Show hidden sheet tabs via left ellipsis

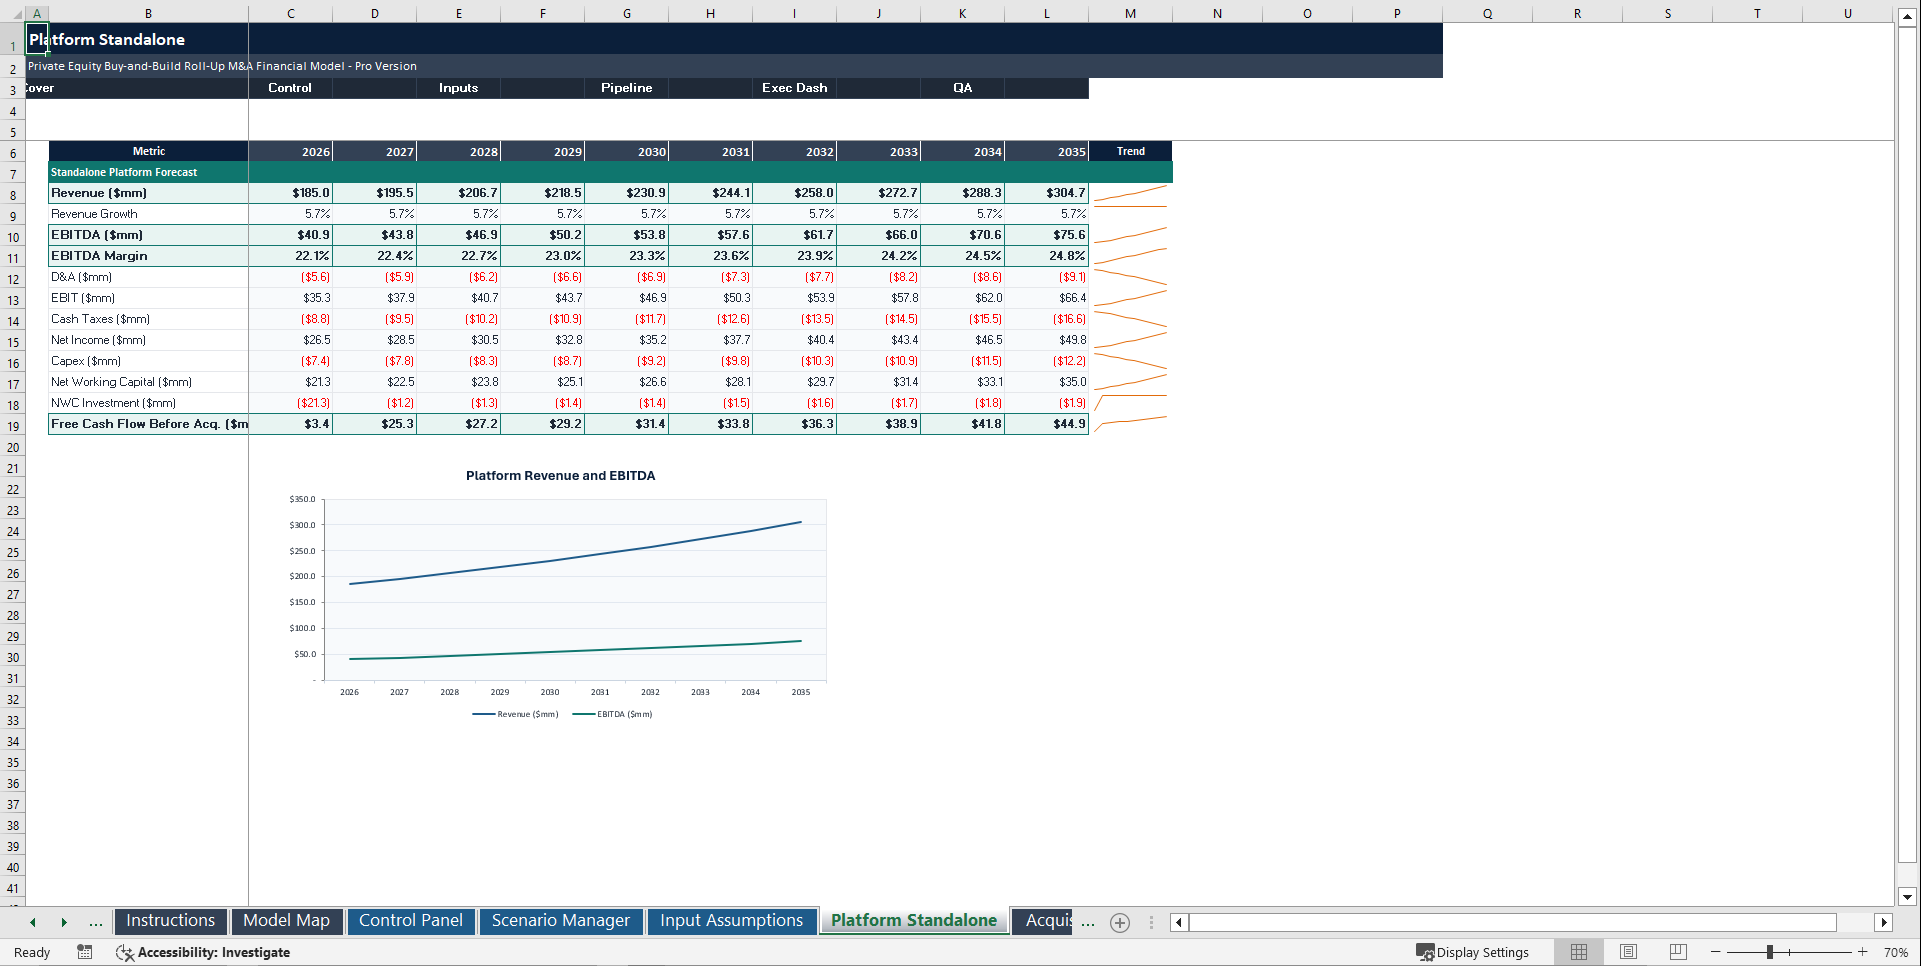(96, 923)
